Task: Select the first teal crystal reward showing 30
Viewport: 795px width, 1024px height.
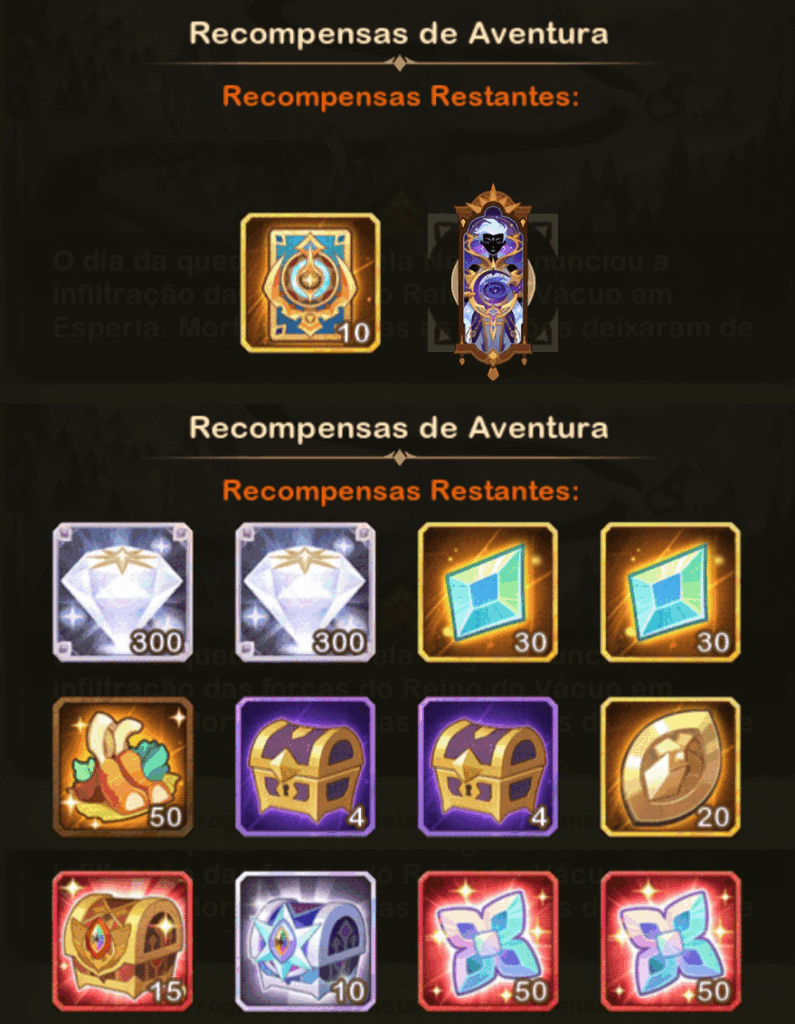Action: 488,592
